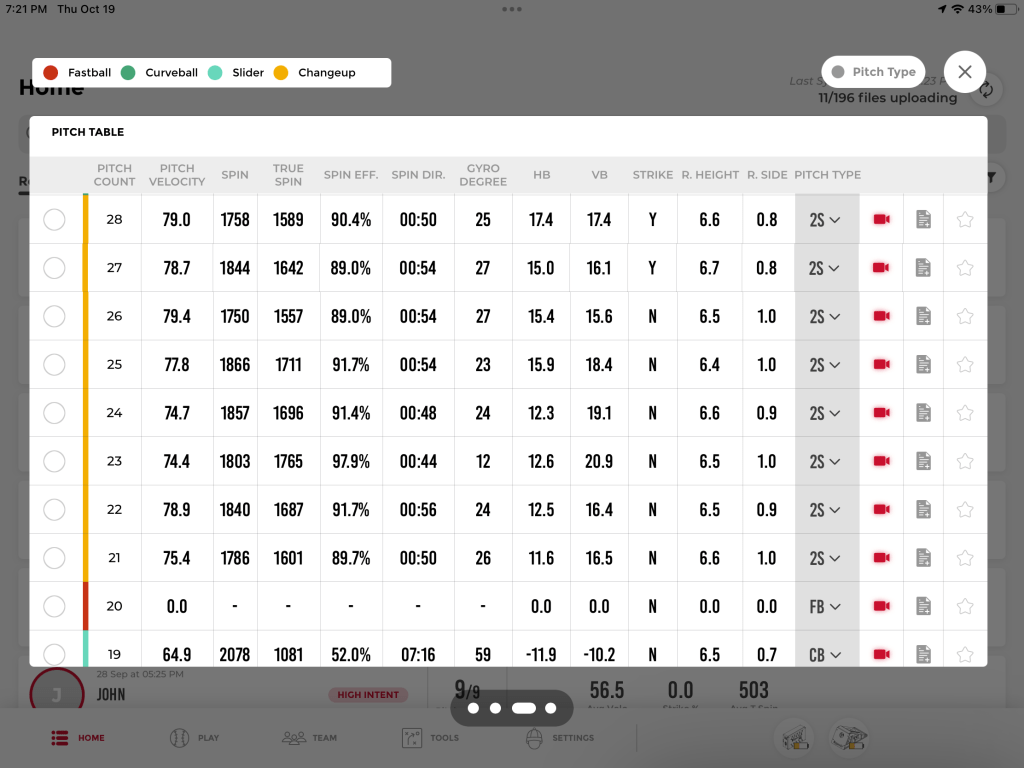Play video for pitch 28
The image size is (1024, 768).
click(881, 219)
